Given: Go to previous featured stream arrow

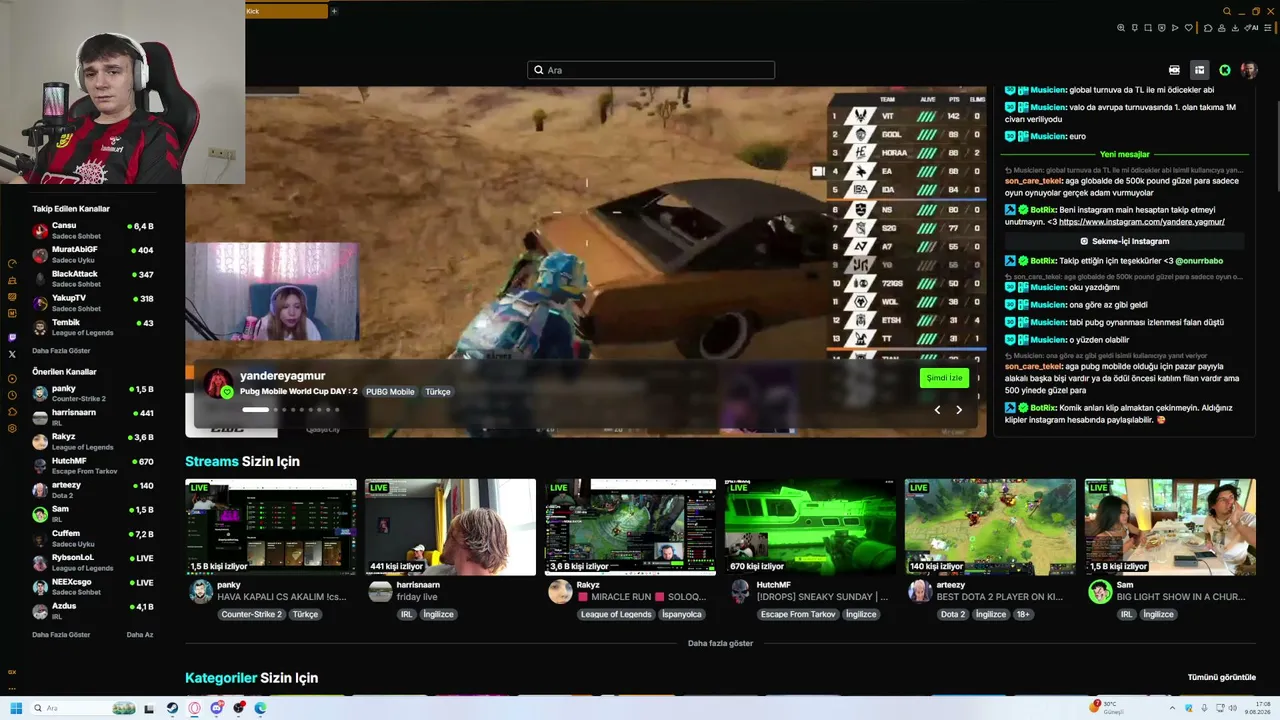Looking at the screenshot, I should (x=937, y=410).
